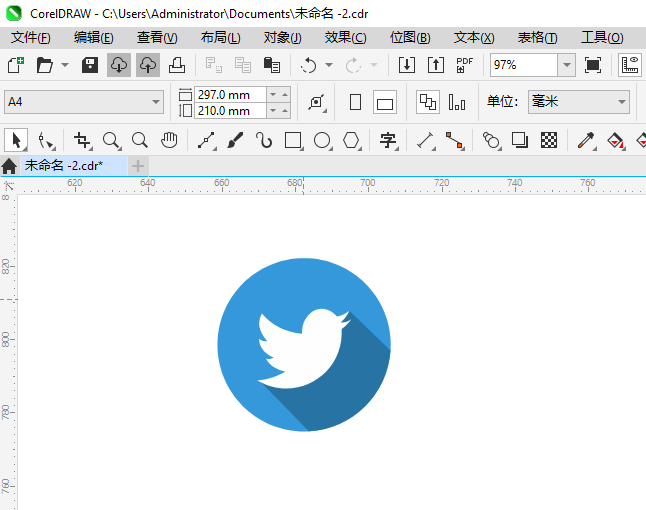Increase page width with the up stepper

tap(285, 95)
